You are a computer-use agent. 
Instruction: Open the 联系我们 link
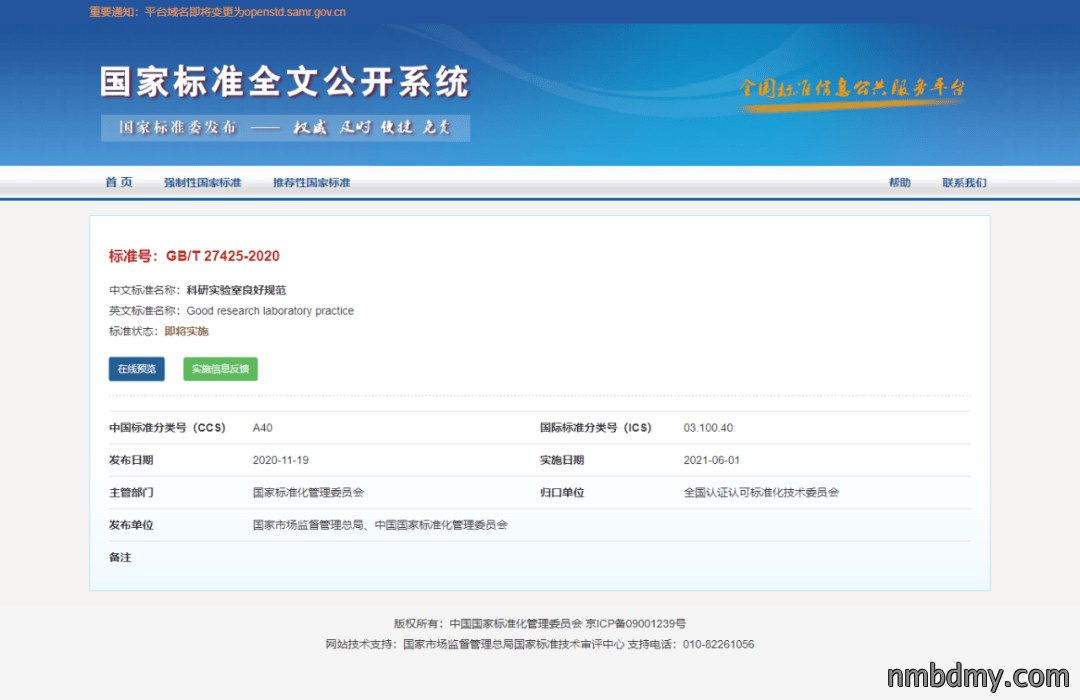[964, 183]
